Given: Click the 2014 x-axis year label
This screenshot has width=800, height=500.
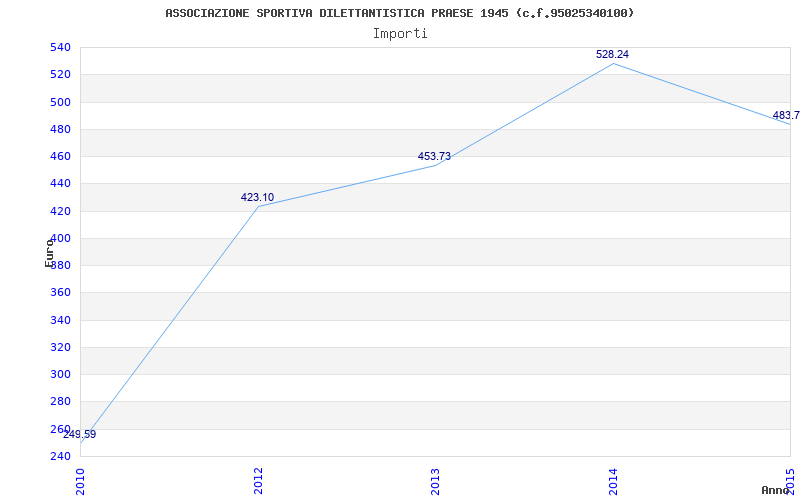Looking at the screenshot, I should 613,480.
